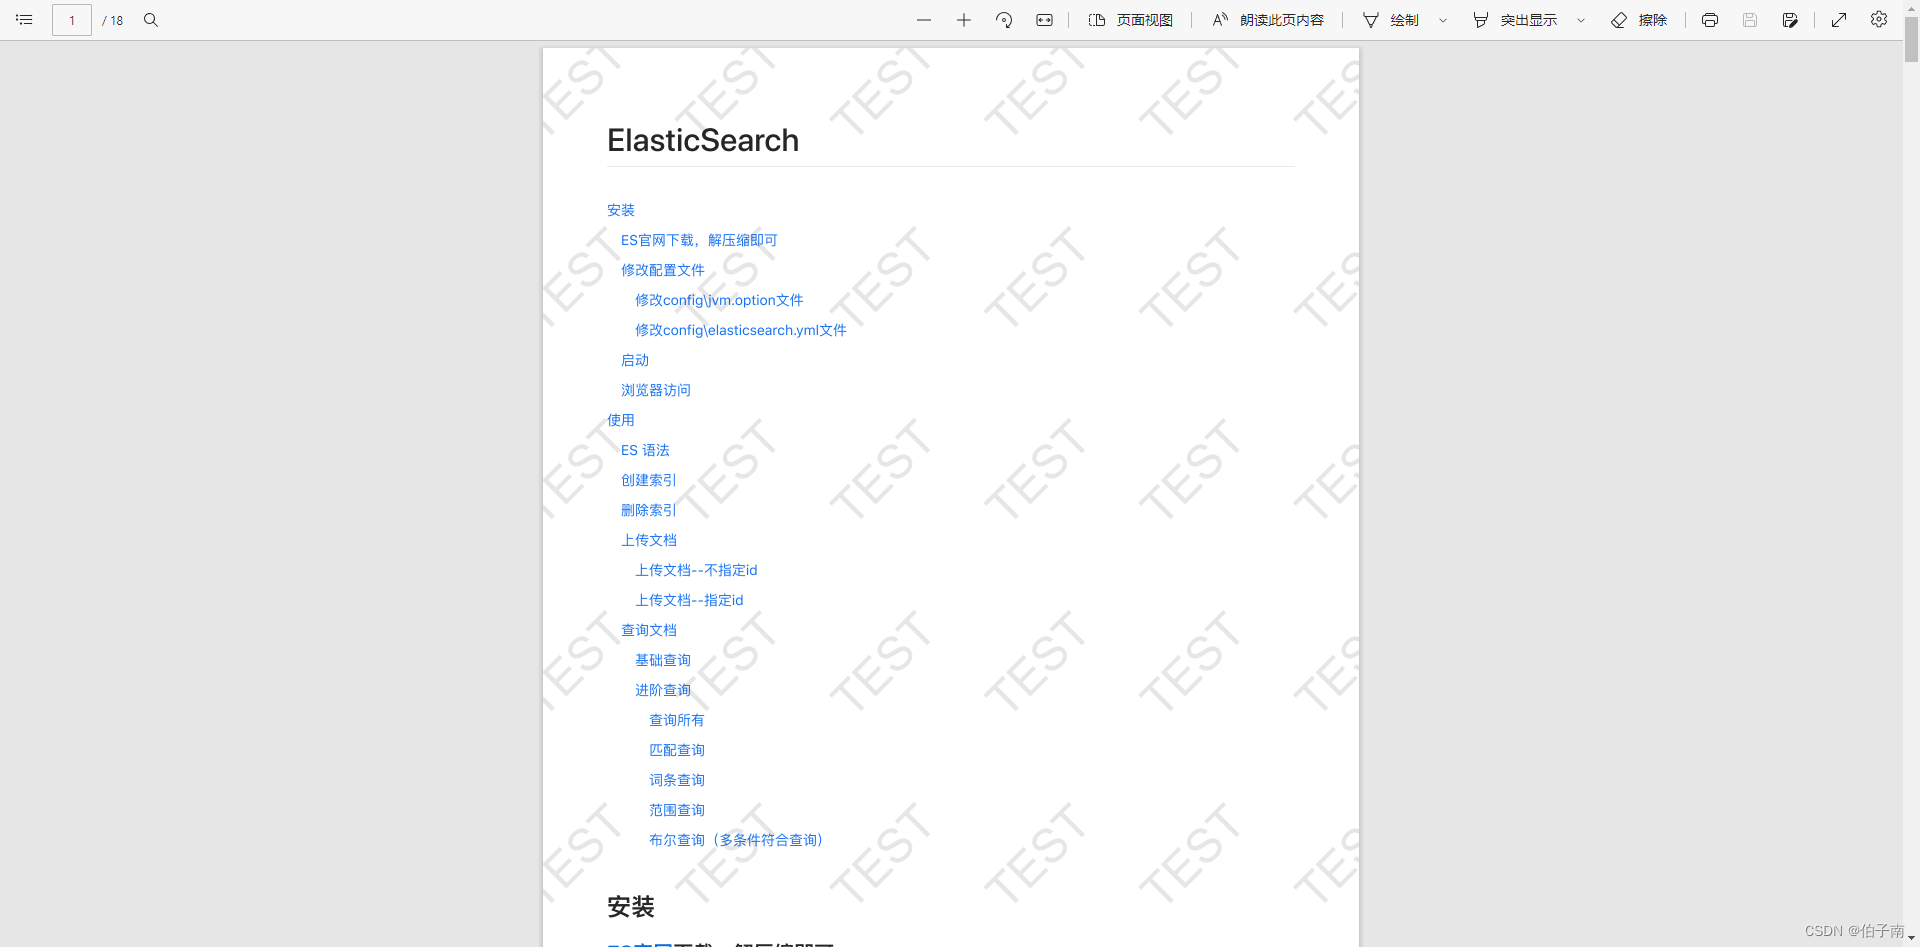Expand the Draw tool options dropdown
Screen dimensions: 1920x947
pos(1443,20)
